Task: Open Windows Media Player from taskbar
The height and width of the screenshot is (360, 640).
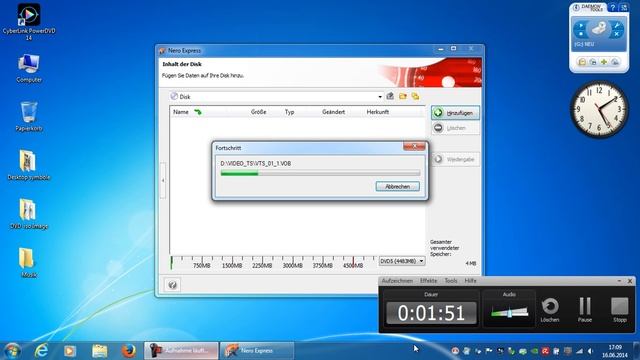Action: (x=70, y=351)
